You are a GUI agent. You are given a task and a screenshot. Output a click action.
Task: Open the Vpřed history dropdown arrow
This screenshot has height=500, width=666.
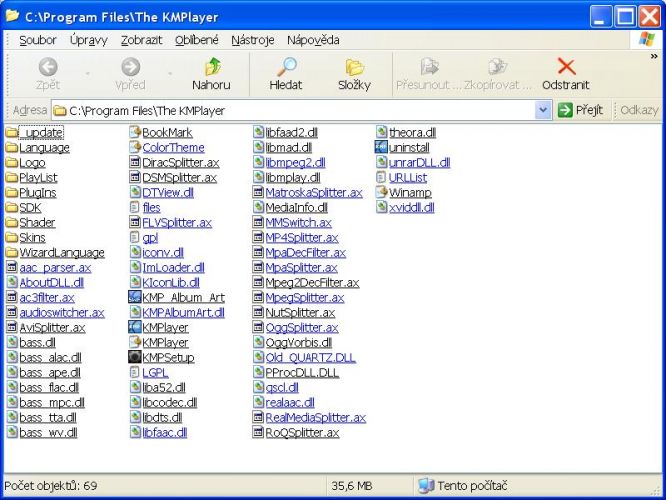coord(170,73)
